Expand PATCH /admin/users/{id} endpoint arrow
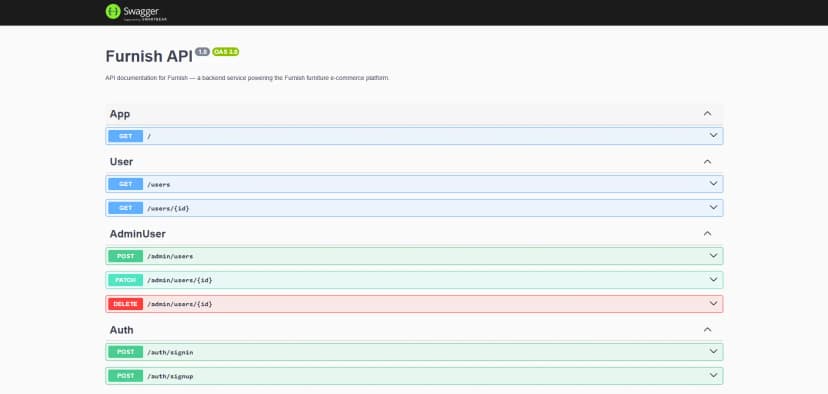Screen dimensions: 828x394 click(713, 280)
